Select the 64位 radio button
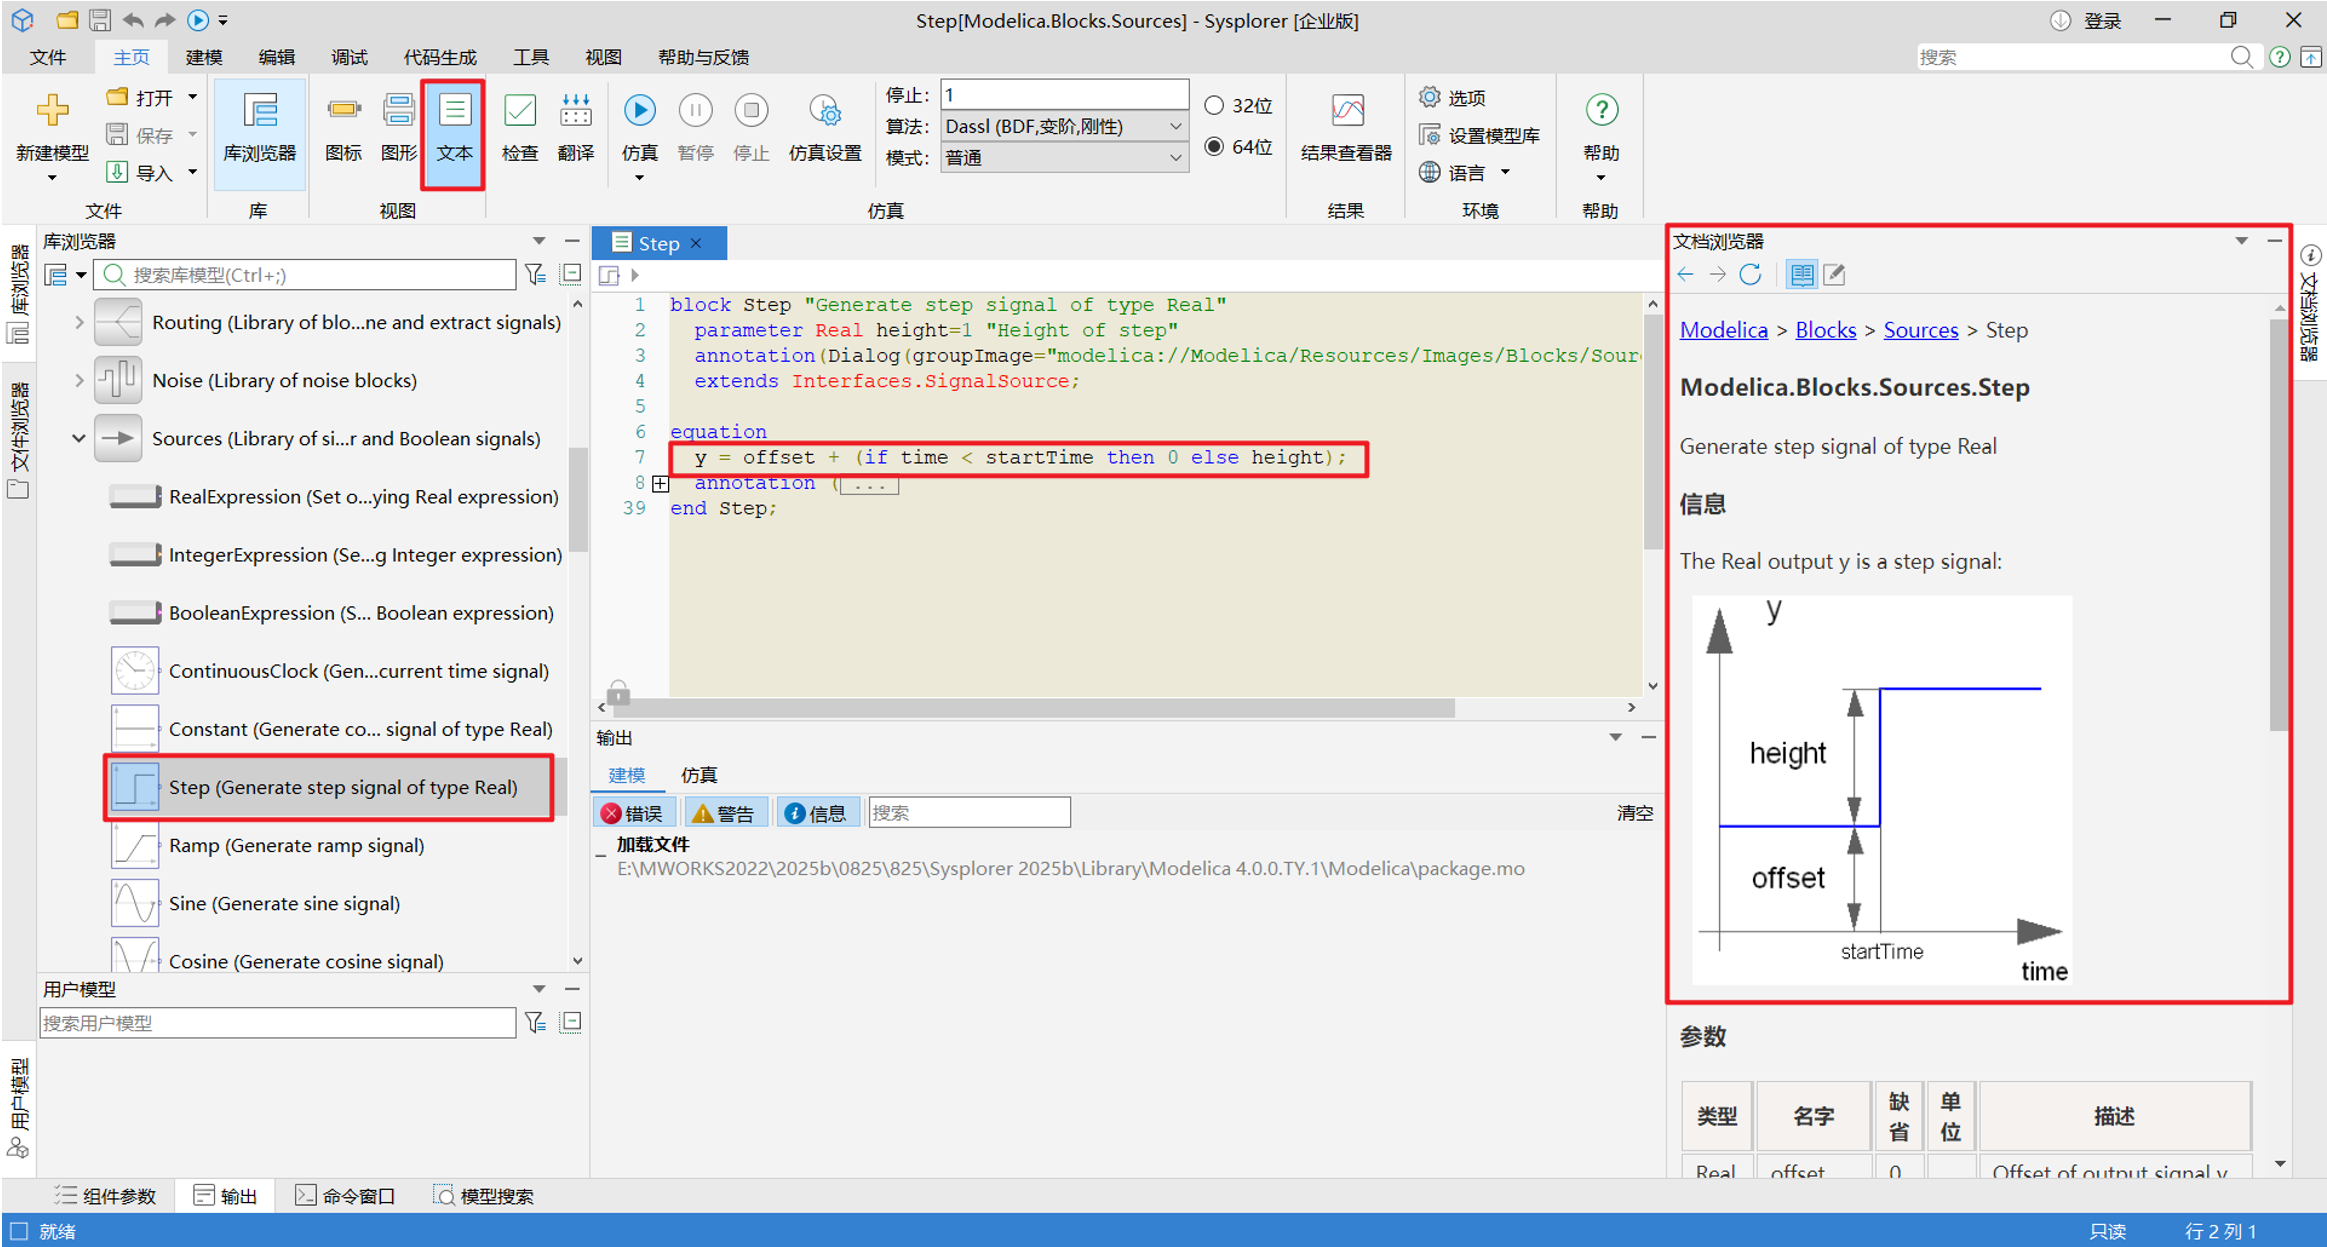 pos(1214,146)
